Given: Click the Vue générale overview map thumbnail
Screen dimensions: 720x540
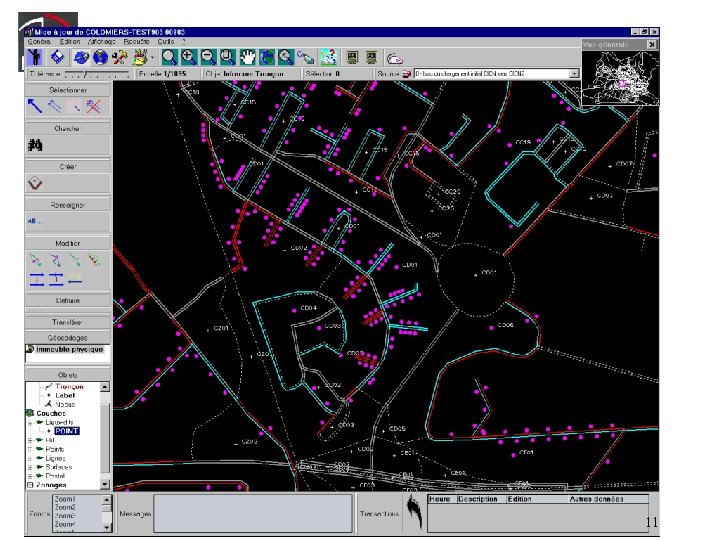Looking at the screenshot, I should coord(620,78).
